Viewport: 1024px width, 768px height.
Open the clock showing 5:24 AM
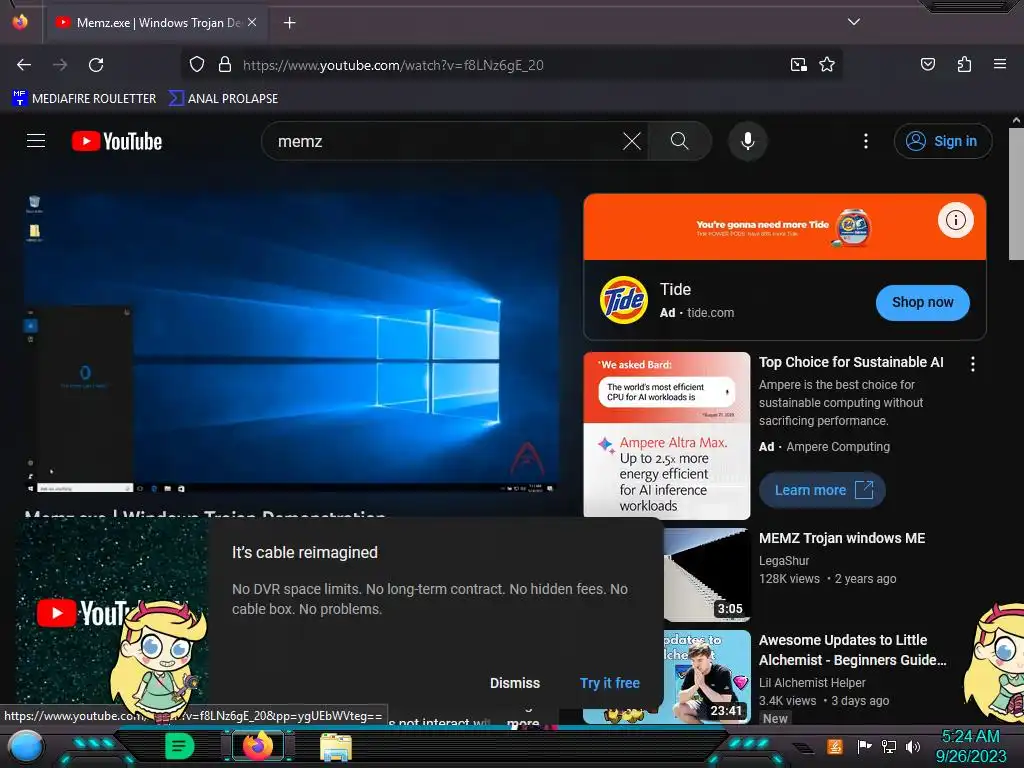coord(970,746)
